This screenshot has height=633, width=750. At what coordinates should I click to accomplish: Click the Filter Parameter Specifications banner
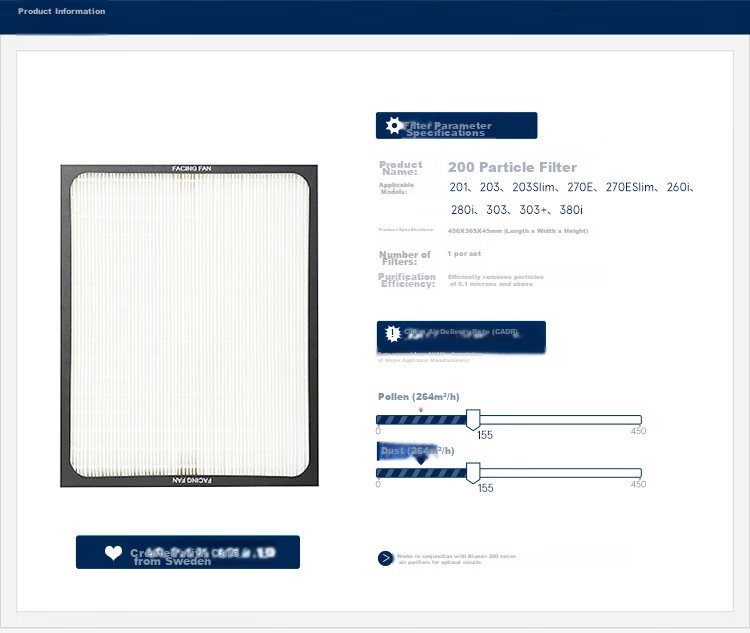click(456, 125)
